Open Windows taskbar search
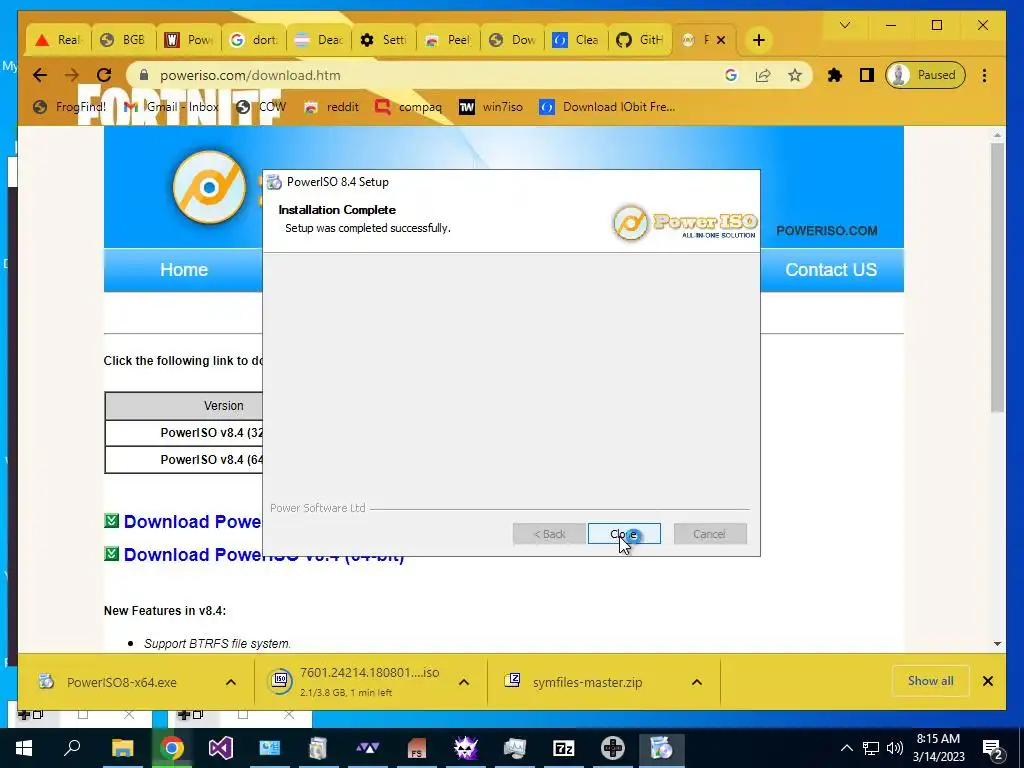1024x768 pixels. click(72, 748)
